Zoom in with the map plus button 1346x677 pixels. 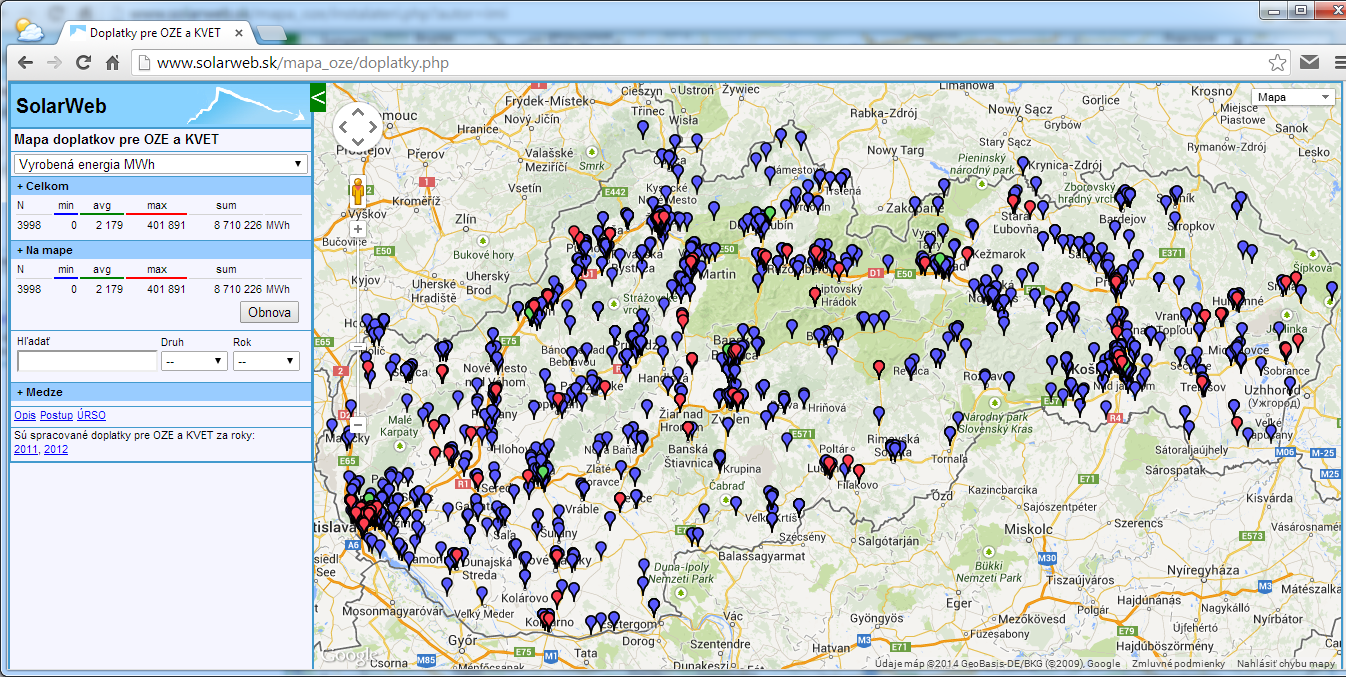click(x=357, y=229)
